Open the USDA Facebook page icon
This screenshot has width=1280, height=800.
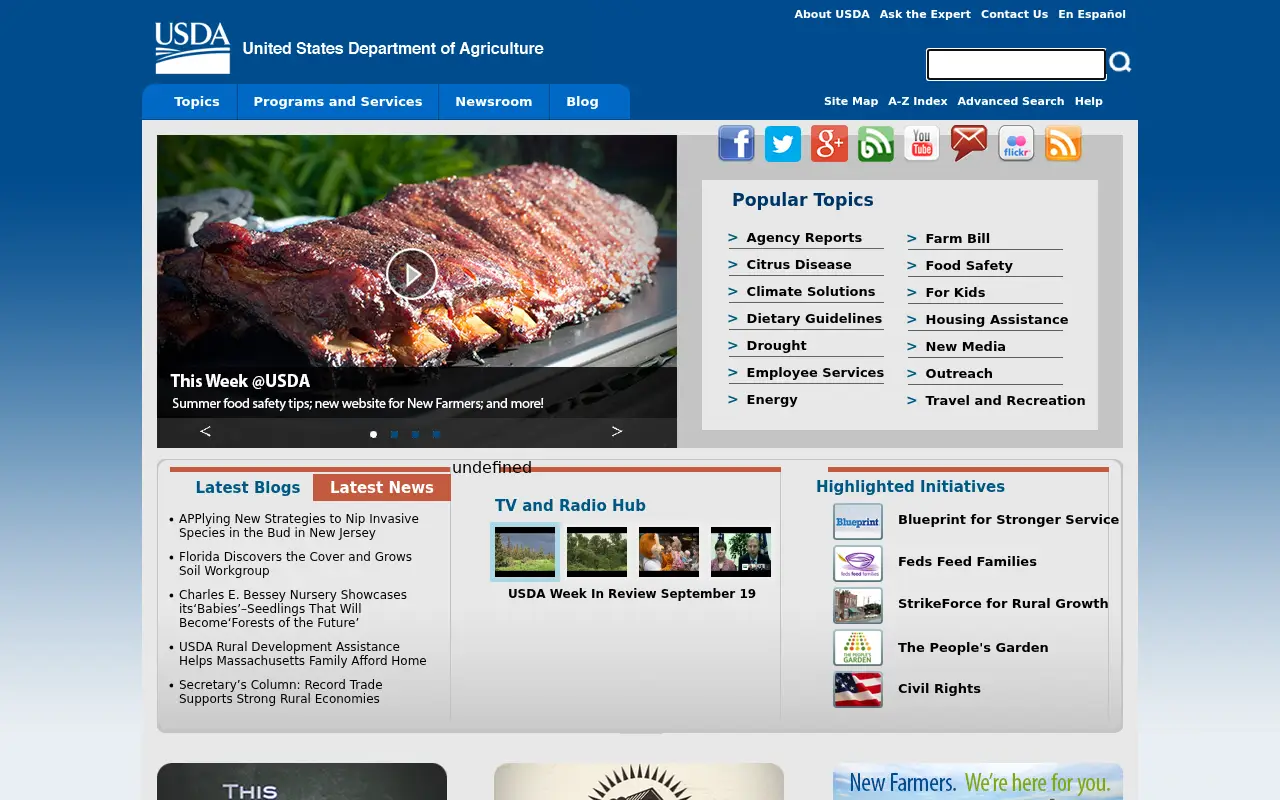click(736, 143)
